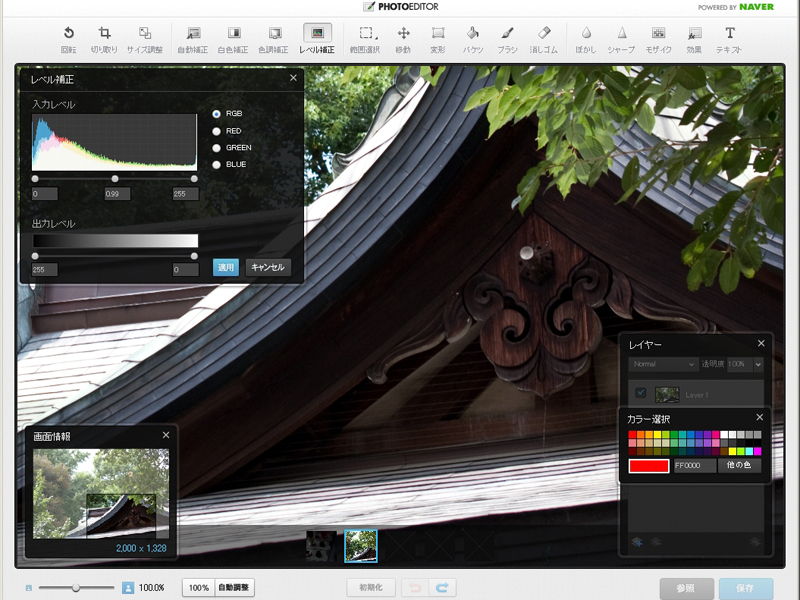800x600 pixels.
Task: Select the Brush (ブラシ) tool
Action: pyautogui.click(x=507, y=39)
